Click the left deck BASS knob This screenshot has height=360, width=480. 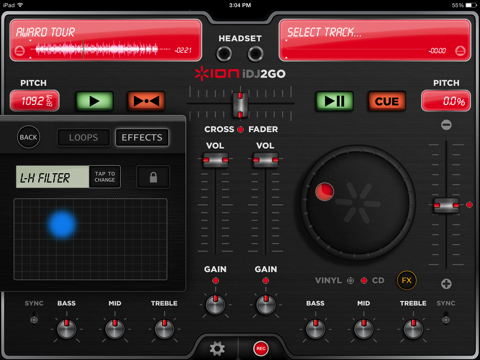click(67, 329)
